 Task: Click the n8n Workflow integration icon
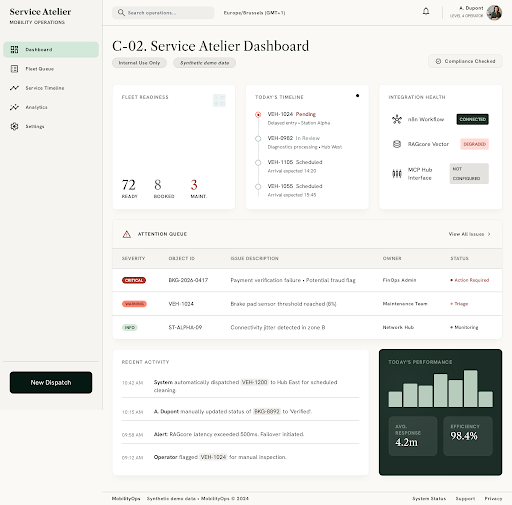coord(397,119)
